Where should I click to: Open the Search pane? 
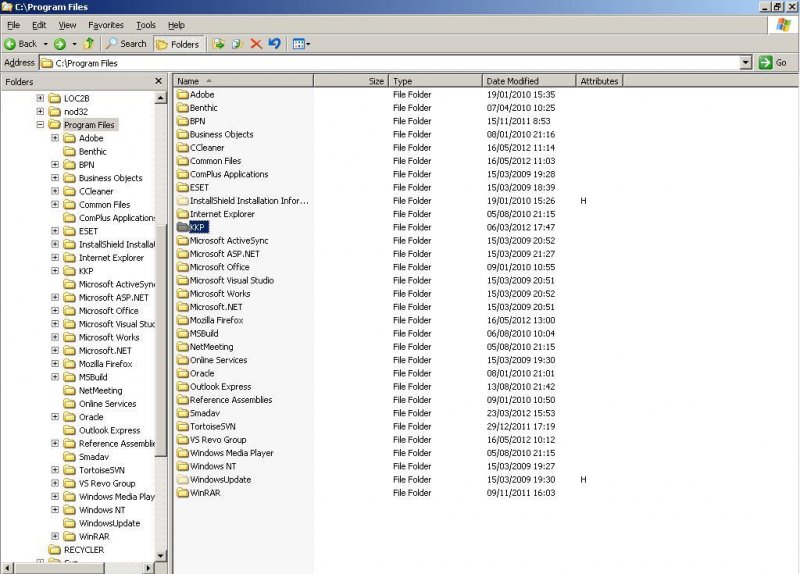point(126,44)
